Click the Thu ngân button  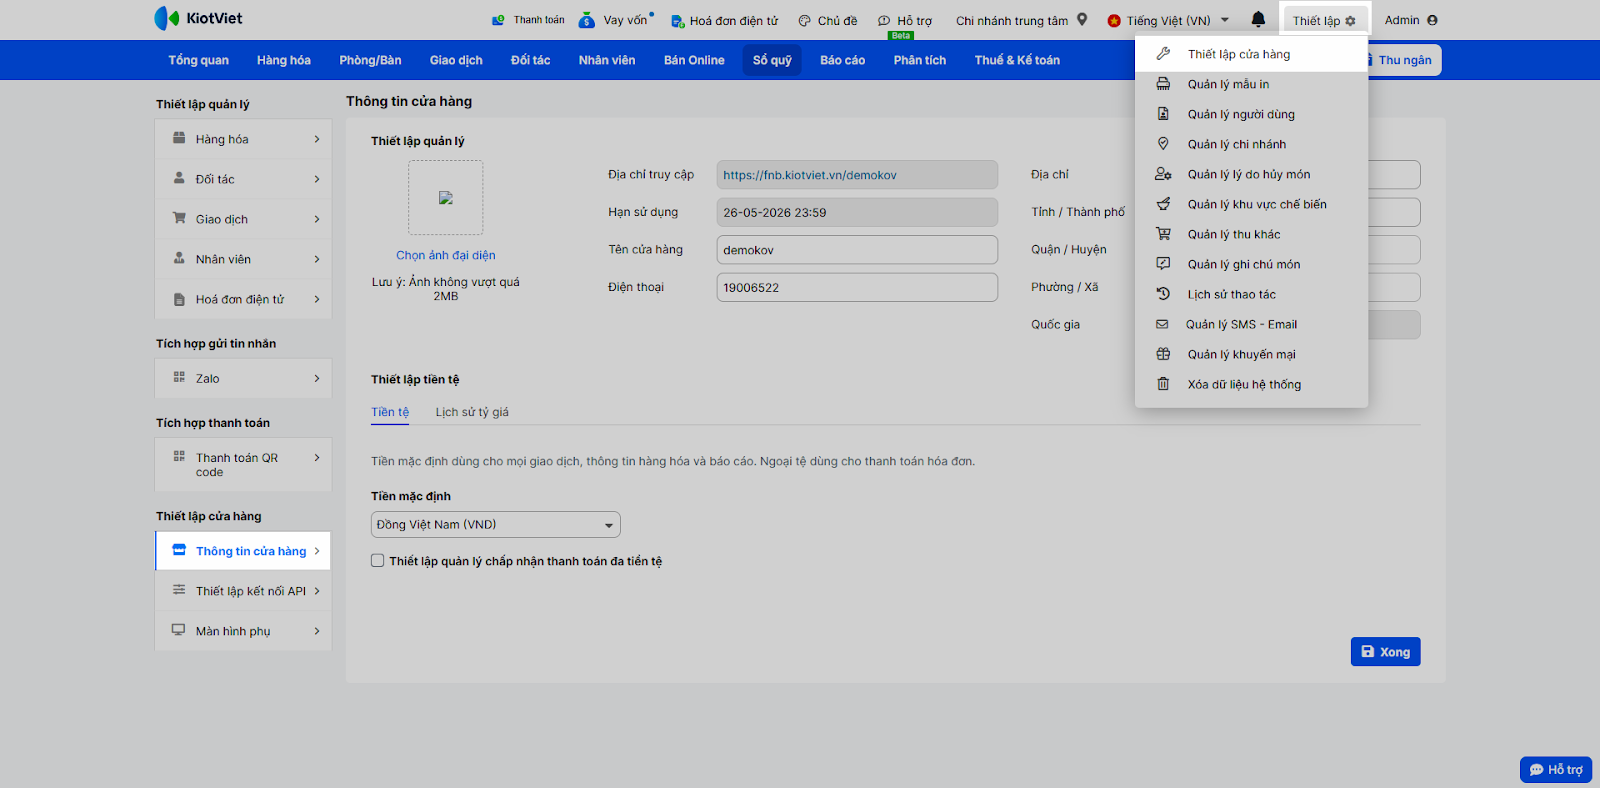(1404, 60)
